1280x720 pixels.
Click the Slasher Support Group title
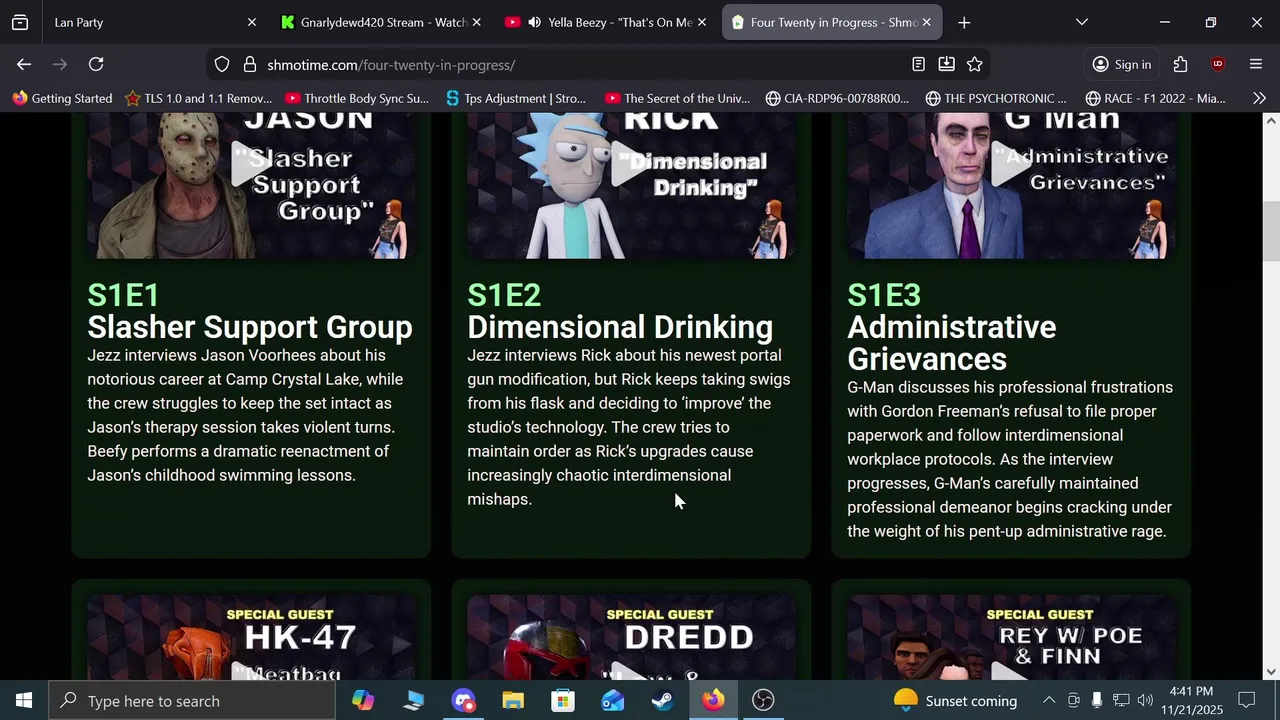point(250,327)
